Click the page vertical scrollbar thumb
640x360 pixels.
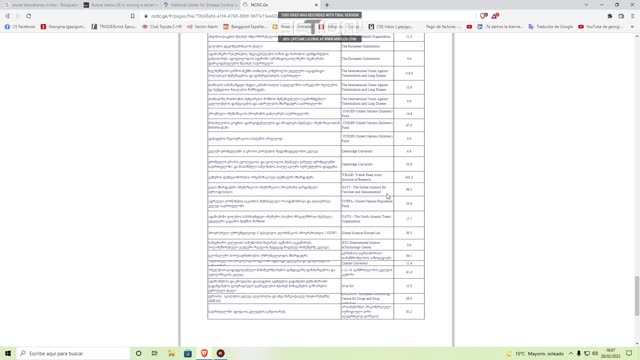pyautogui.click(x=636, y=296)
